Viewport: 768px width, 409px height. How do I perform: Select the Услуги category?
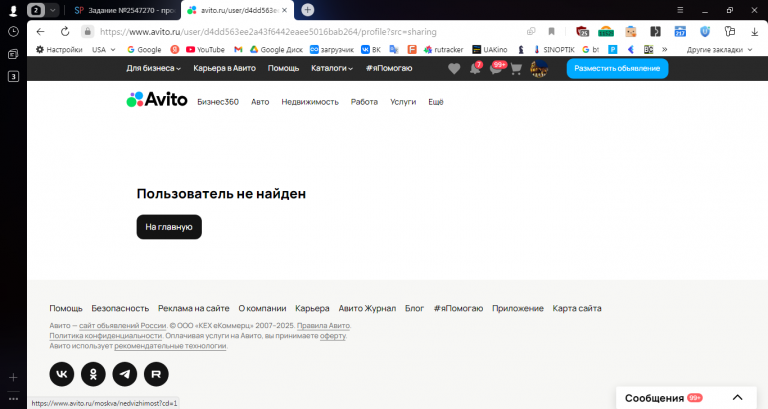coord(403,102)
